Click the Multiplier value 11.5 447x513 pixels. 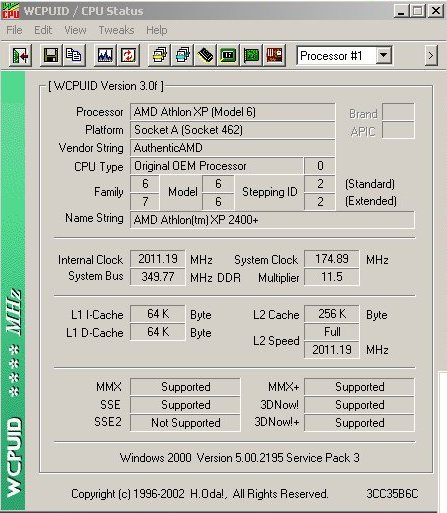332,277
